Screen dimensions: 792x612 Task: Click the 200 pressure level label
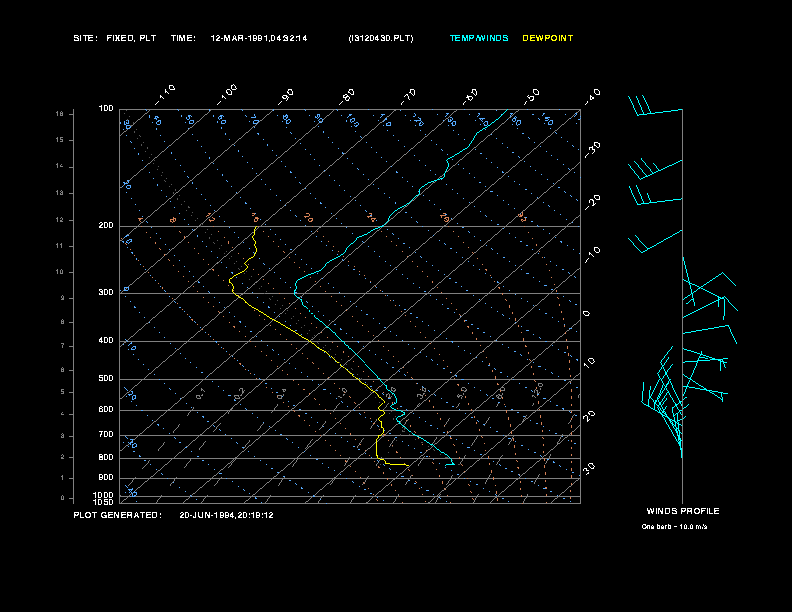point(106,226)
